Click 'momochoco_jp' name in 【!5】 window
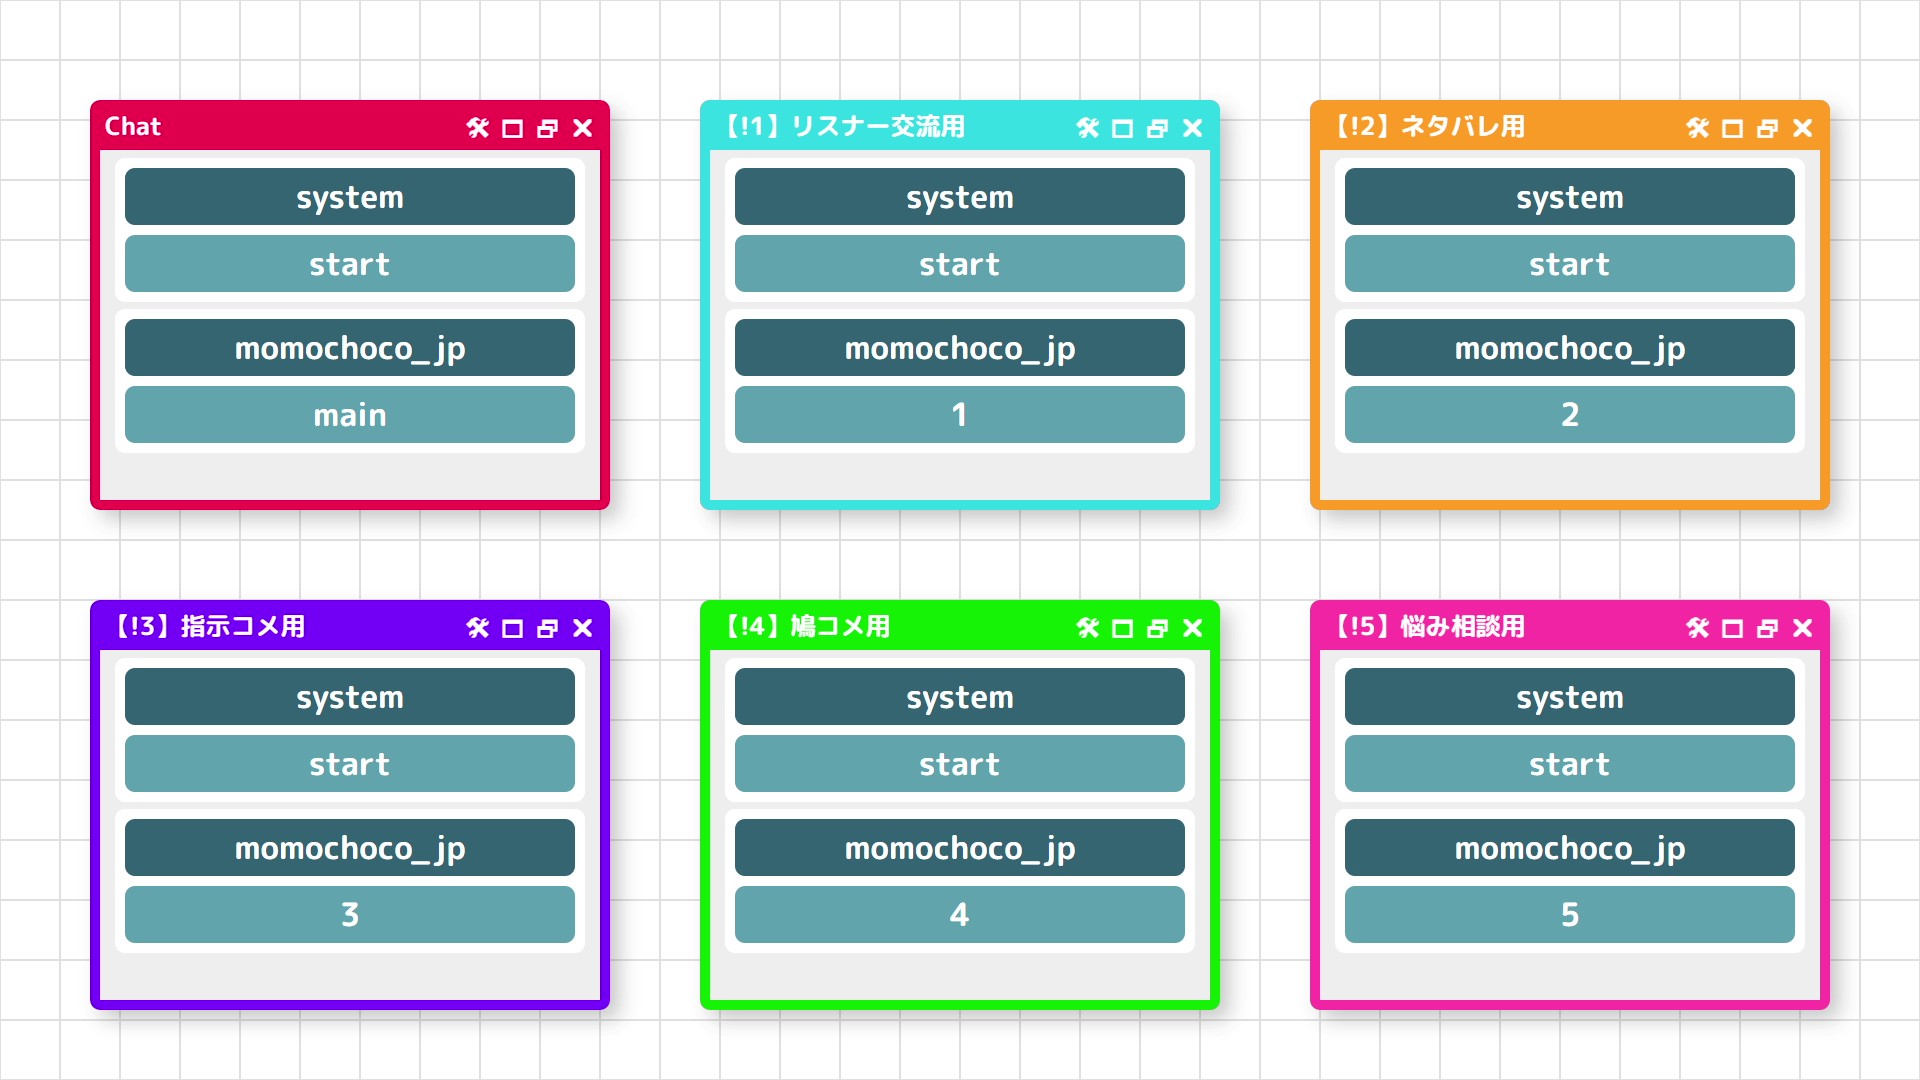1920x1080 pixels. point(1570,848)
